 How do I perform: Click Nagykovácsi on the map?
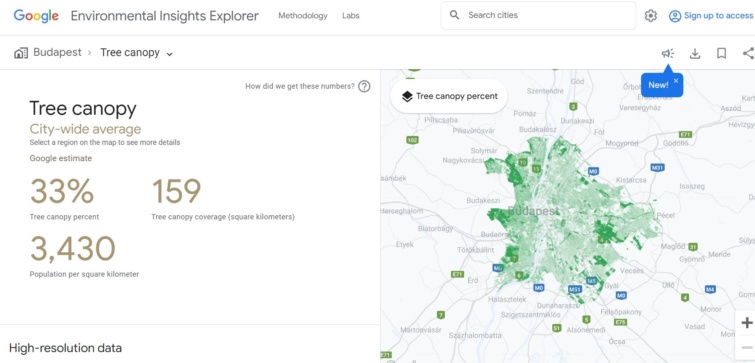coord(463,160)
